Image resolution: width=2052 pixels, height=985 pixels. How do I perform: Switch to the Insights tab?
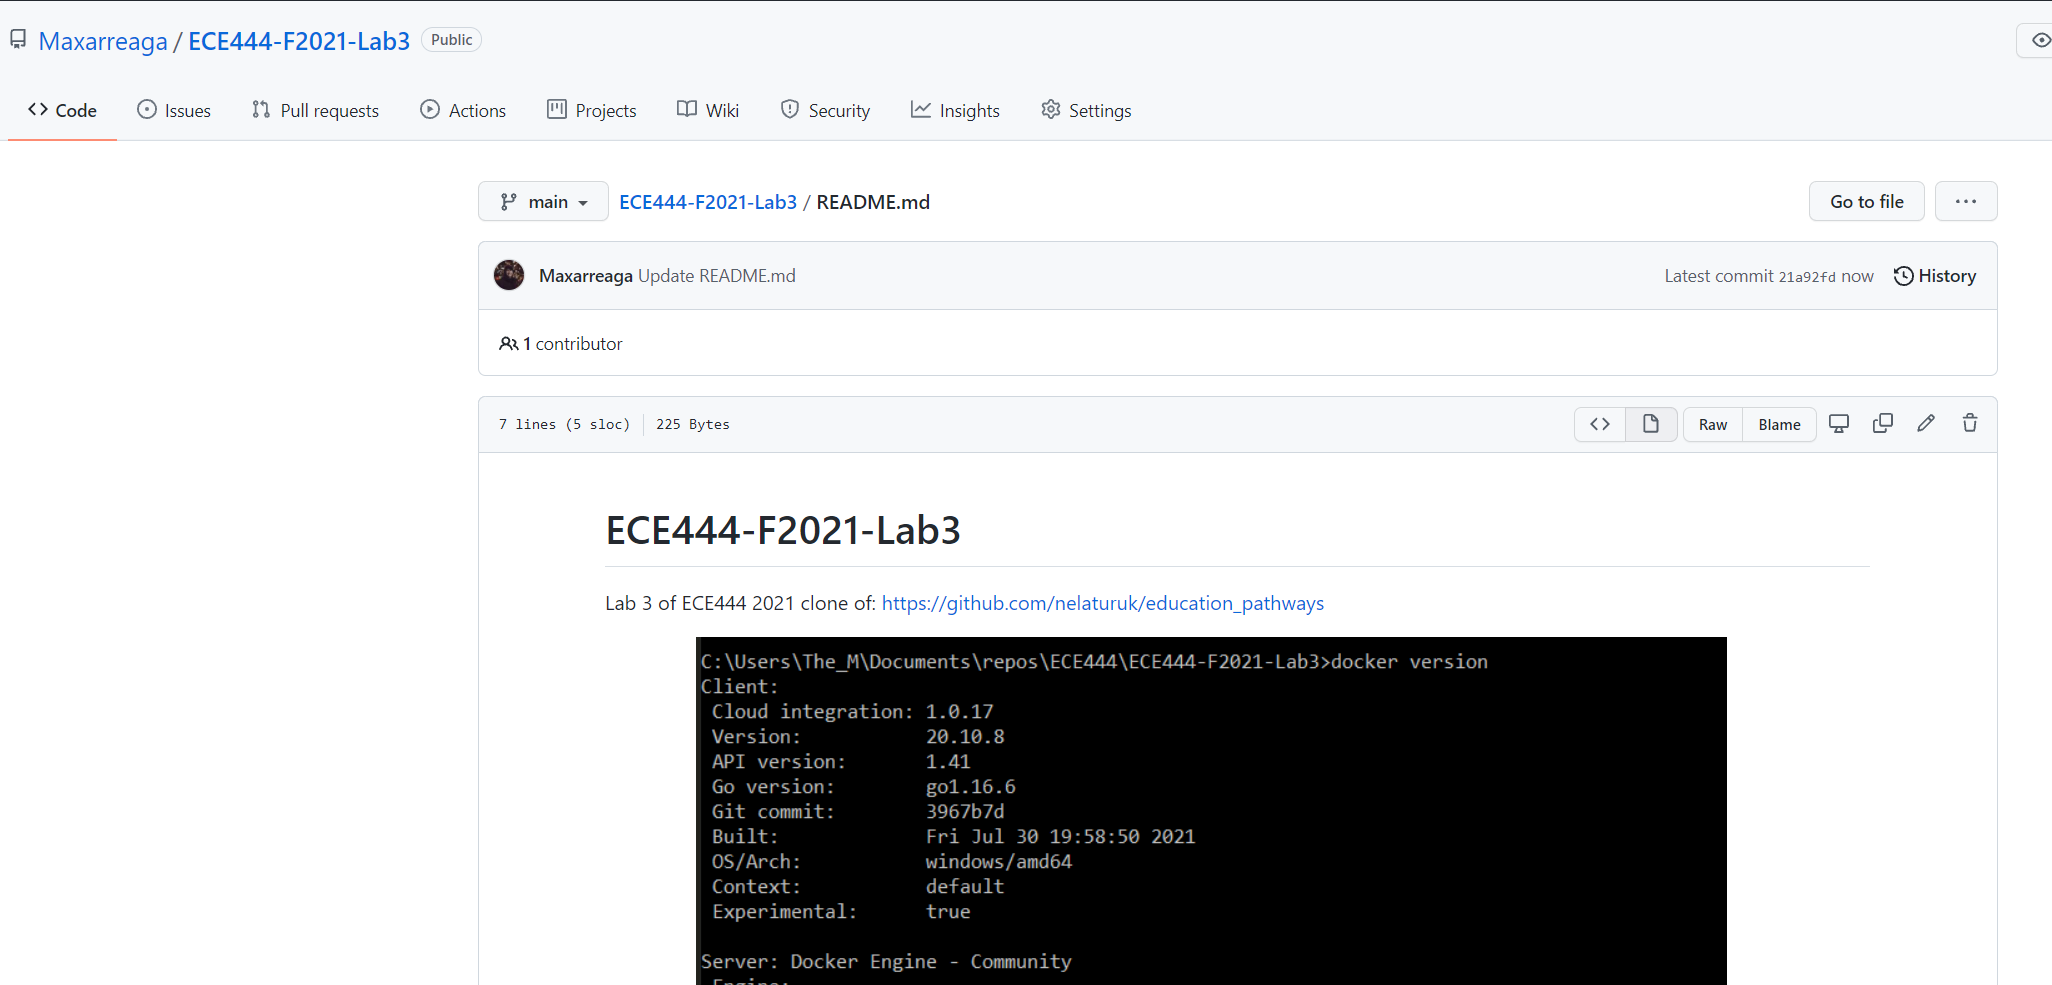click(955, 110)
